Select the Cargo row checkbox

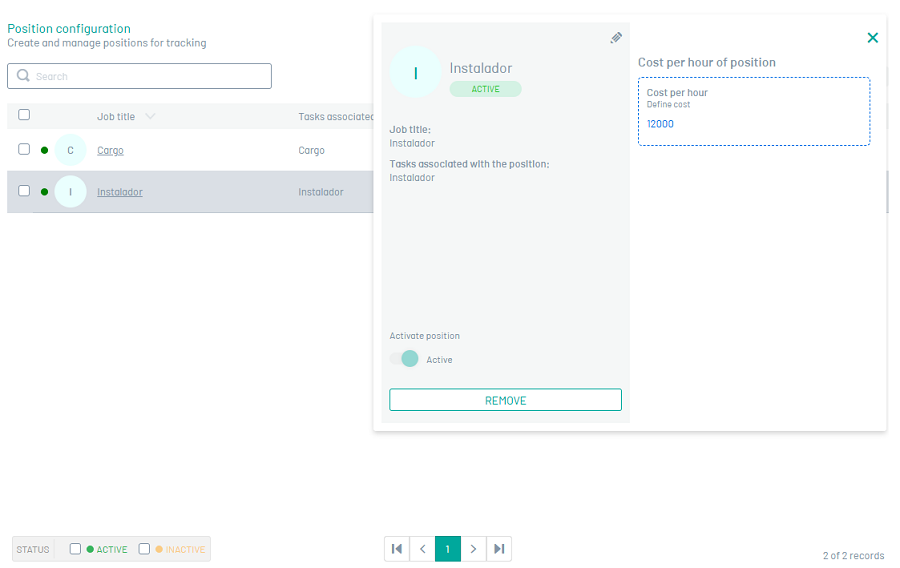pos(24,149)
